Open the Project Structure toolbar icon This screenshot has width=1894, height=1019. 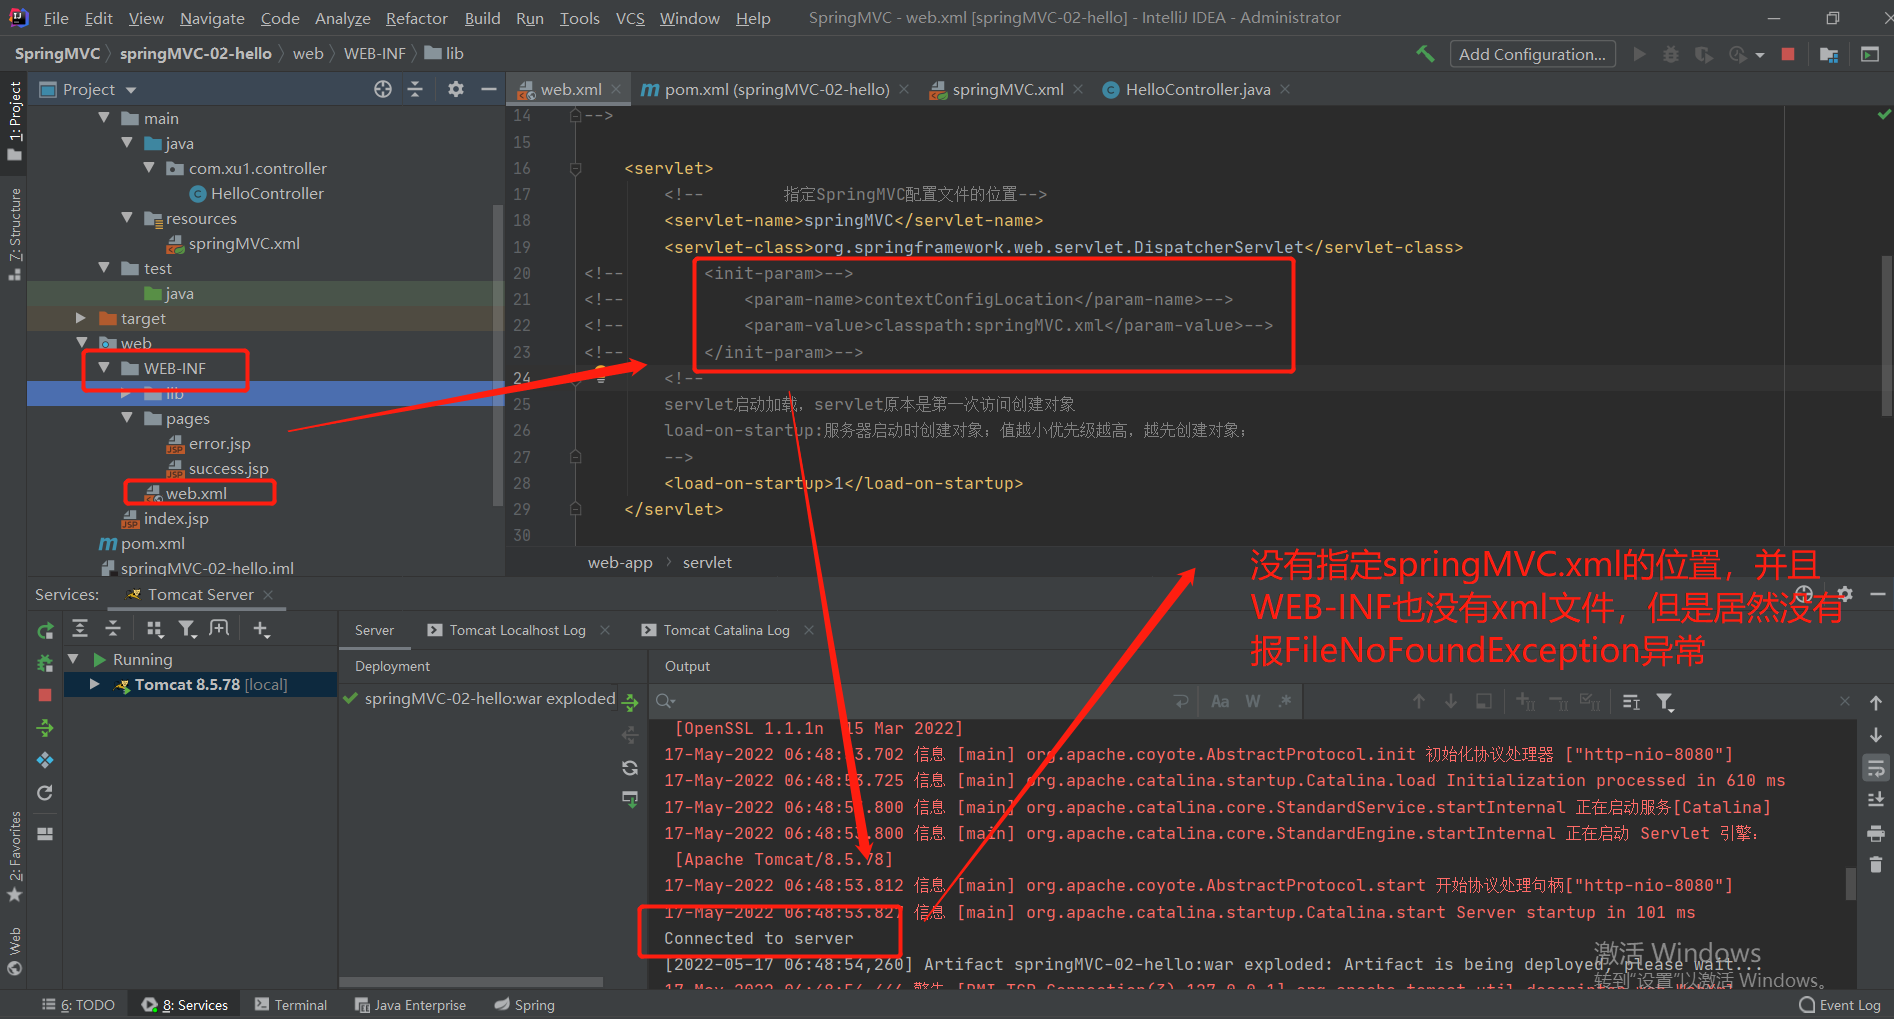(1829, 54)
